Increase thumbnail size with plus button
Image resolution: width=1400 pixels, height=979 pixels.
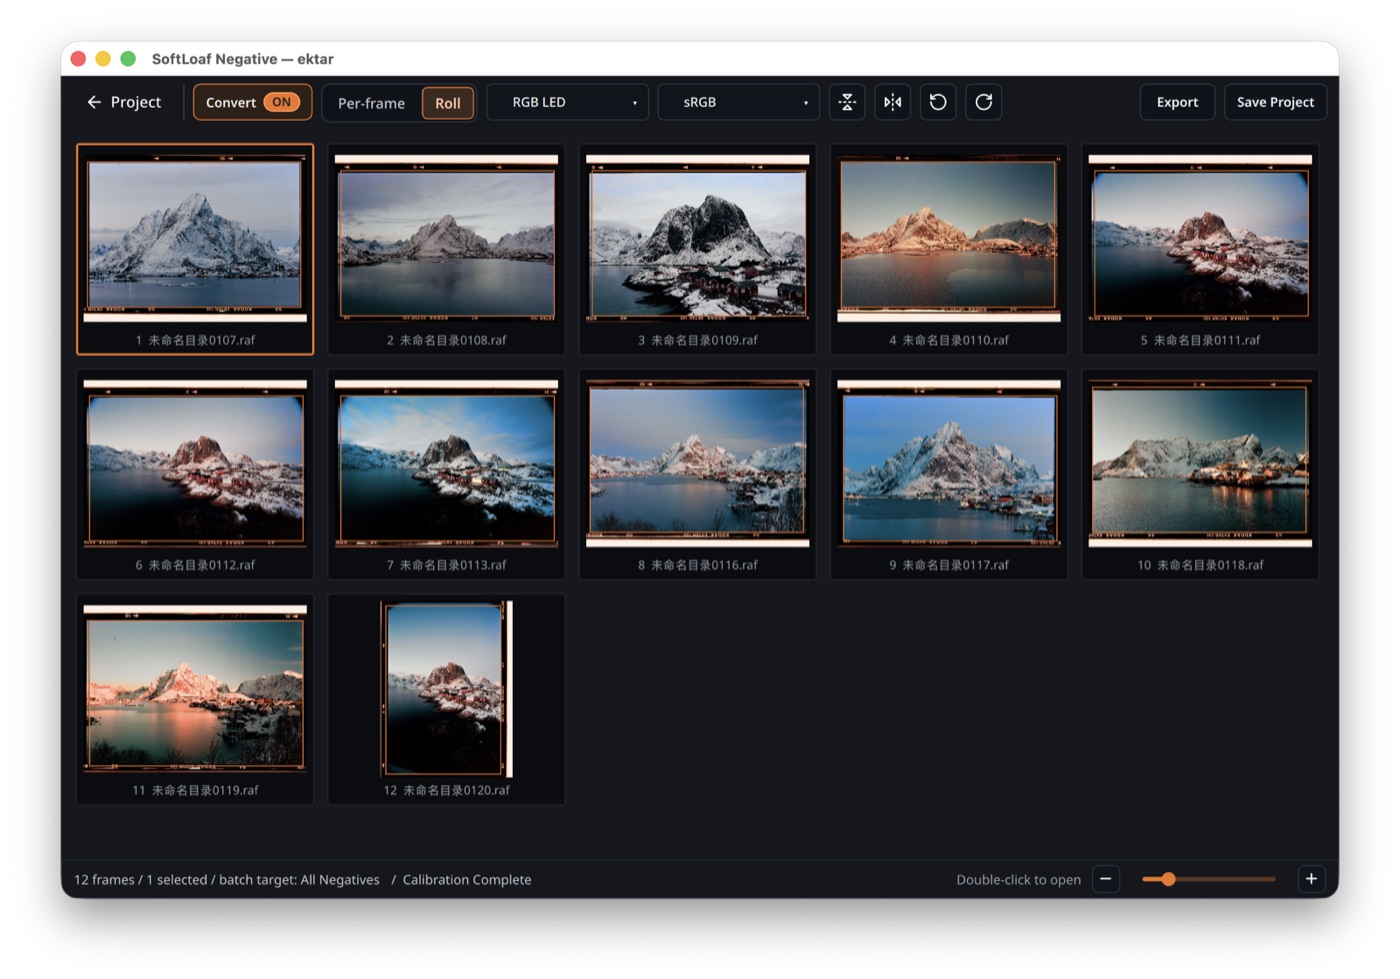pyautogui.click(x=1311, y=879)
